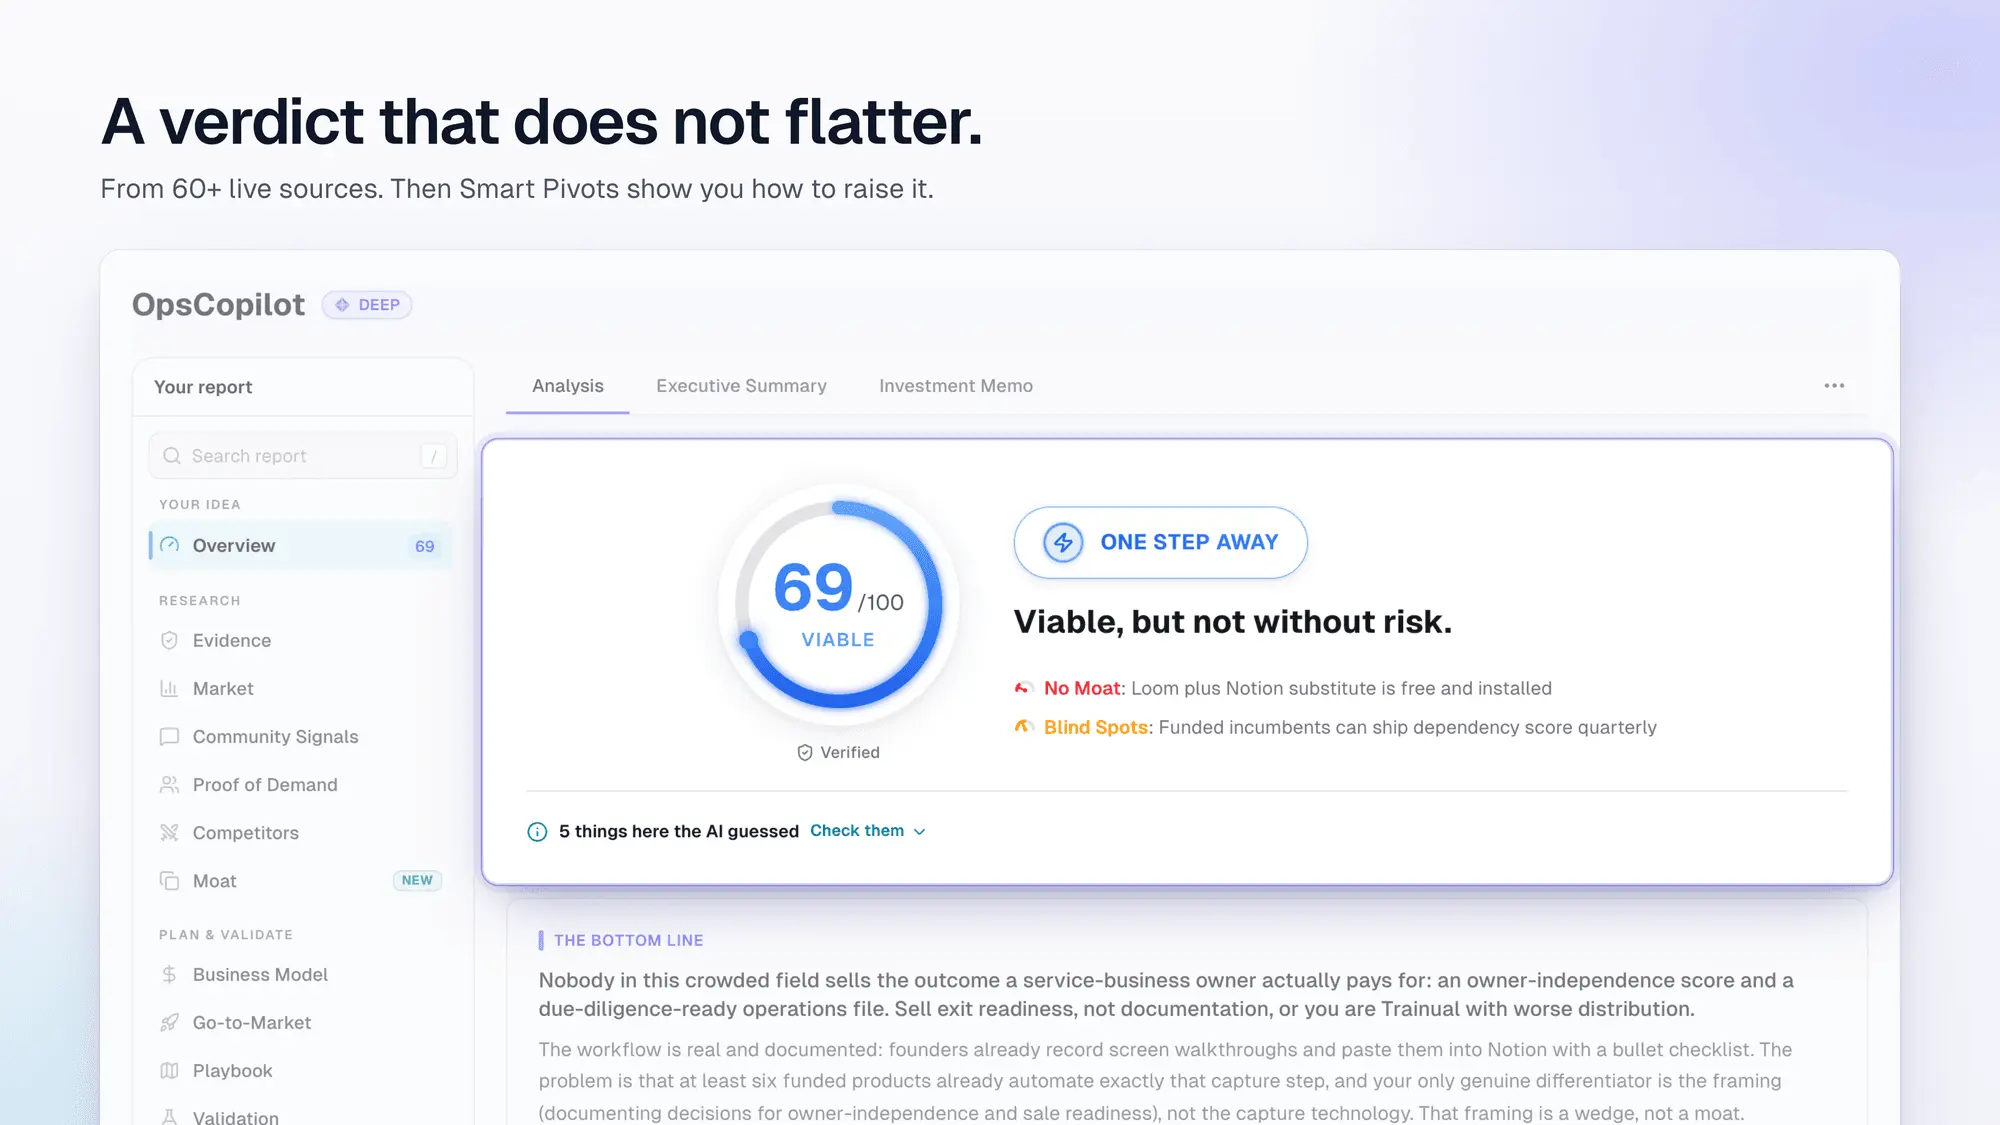Screen dimensions: 2000x1125
Task: Click the Verified shield badge under score
Action: pyautogui.click(x=838, y=752)
